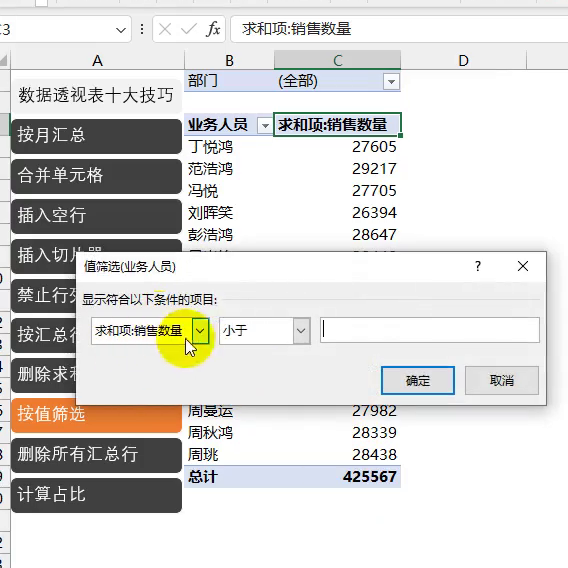The image size is (568, 568).
Task: Select the value 28339
Action: tap(374, 433)
